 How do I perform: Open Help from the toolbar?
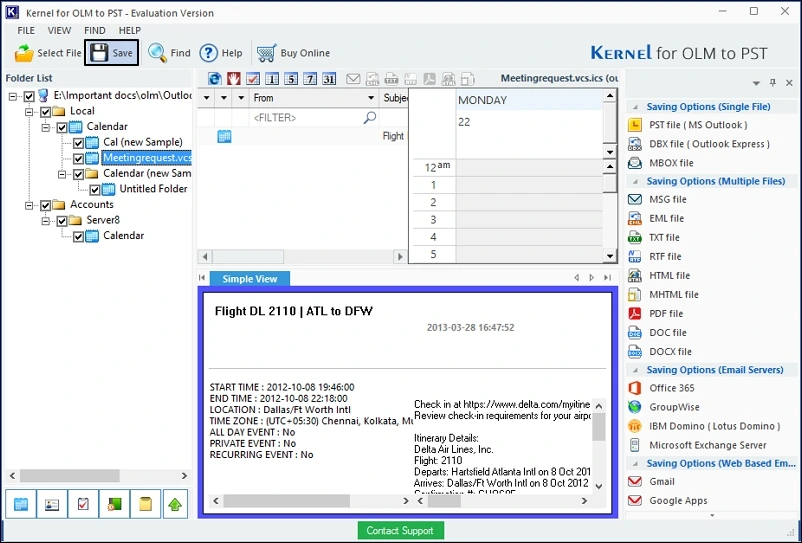221,53
